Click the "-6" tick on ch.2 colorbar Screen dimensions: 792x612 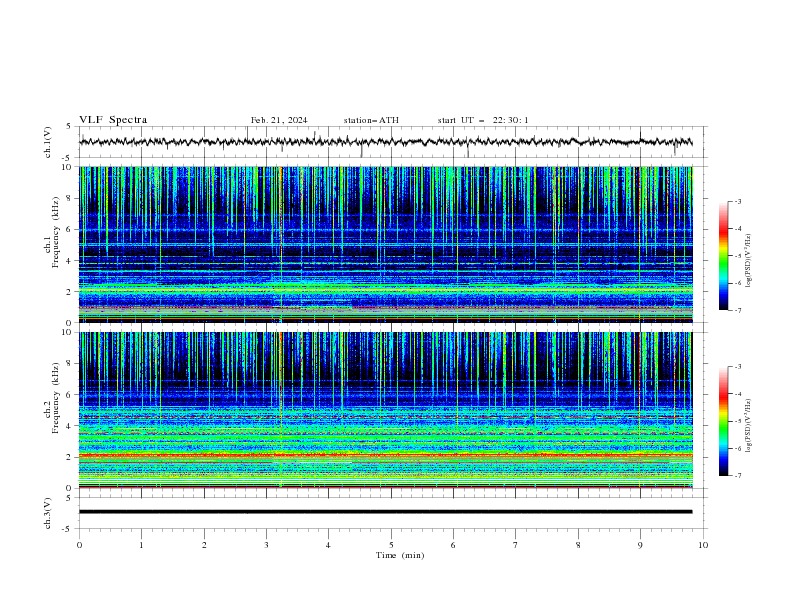738,448
